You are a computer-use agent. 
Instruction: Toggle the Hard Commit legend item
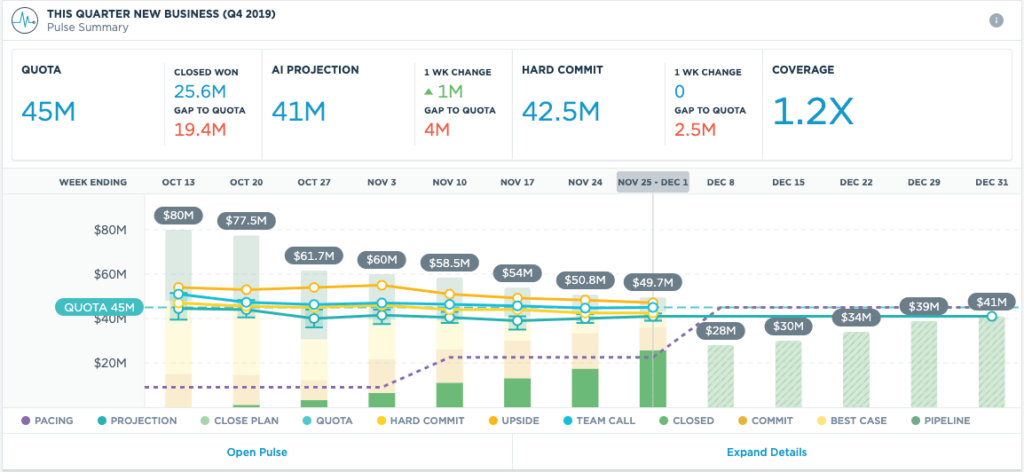(x=419, y=420)
